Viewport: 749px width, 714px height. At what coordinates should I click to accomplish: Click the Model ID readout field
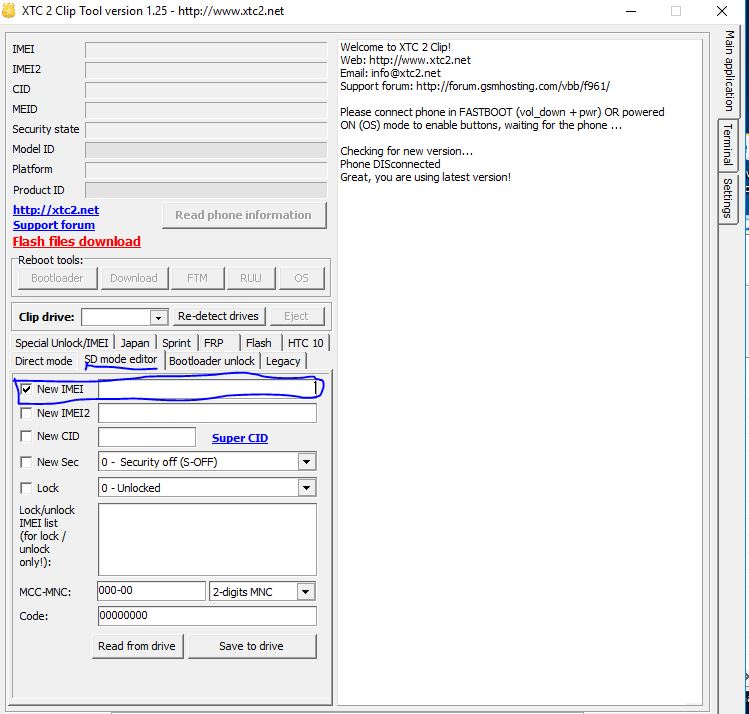click(x=206, y=149)
